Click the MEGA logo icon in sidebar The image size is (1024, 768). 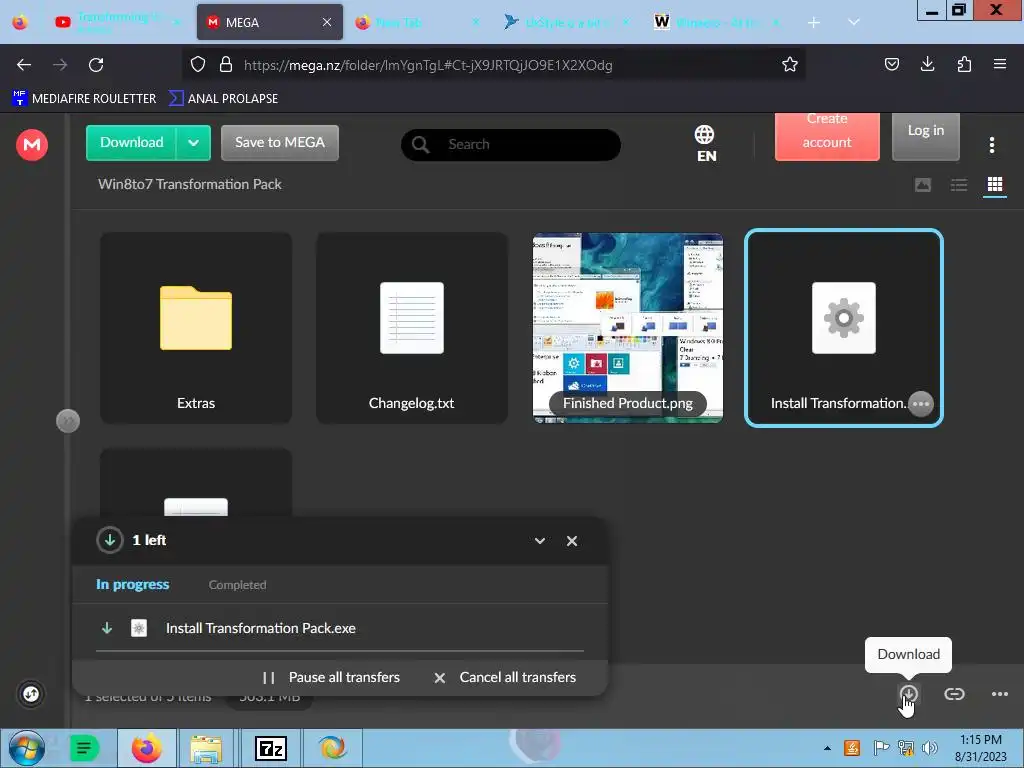tap(31, 144)
